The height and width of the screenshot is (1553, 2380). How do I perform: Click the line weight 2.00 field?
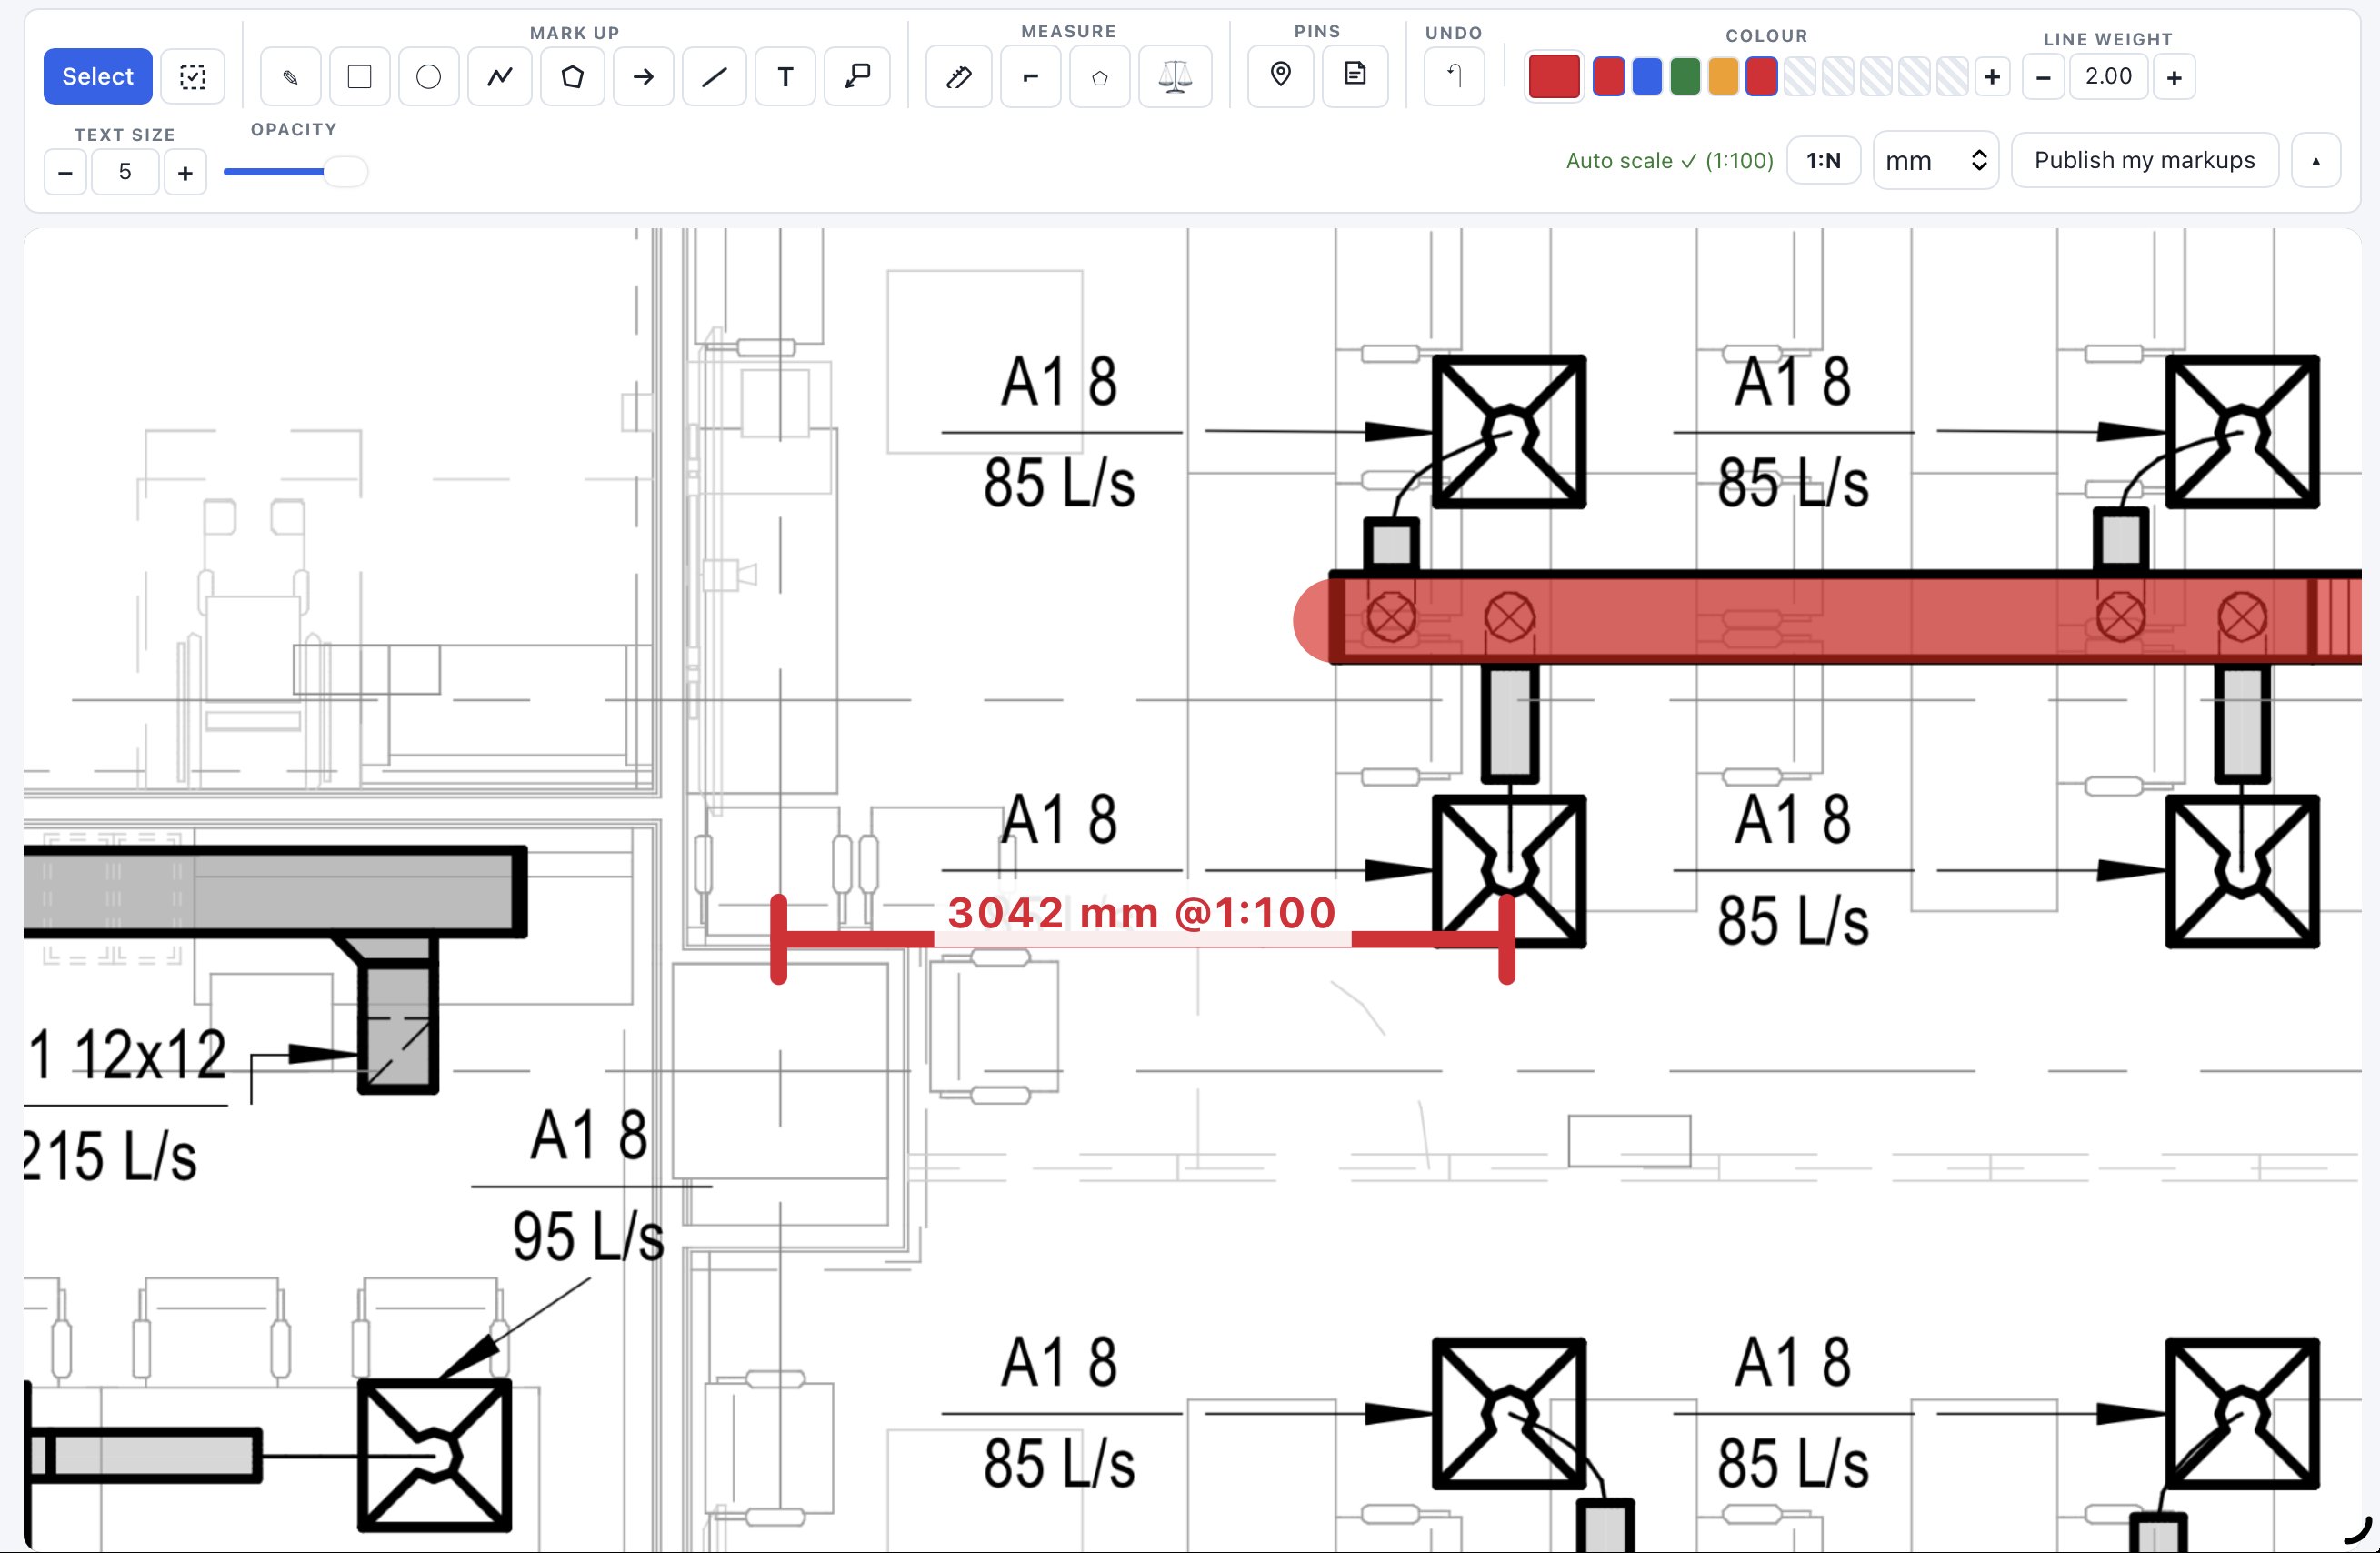click(x=2109, y=77)
